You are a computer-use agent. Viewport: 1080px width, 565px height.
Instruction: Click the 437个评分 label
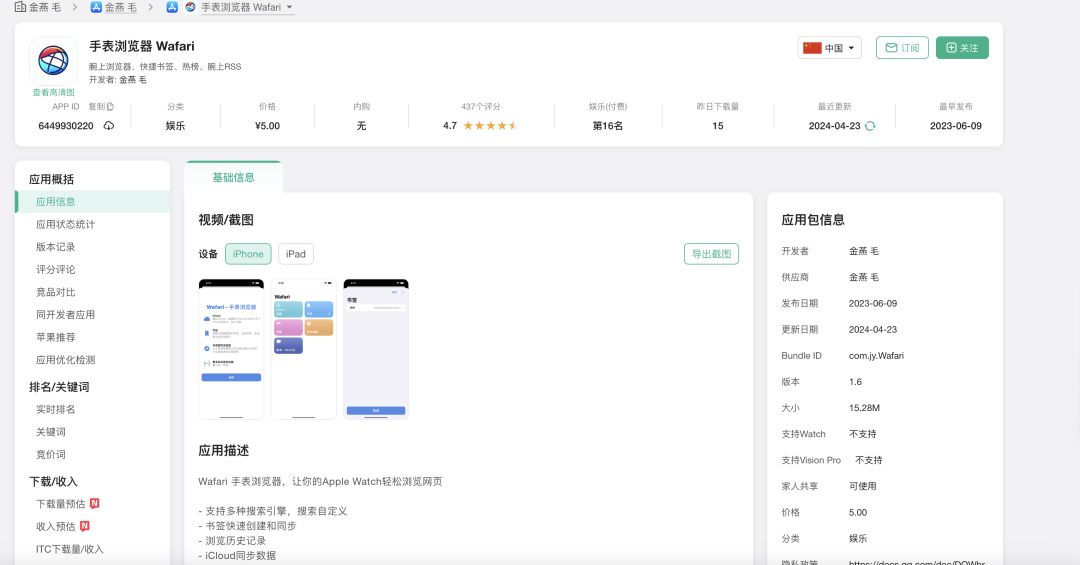point(481,107)
